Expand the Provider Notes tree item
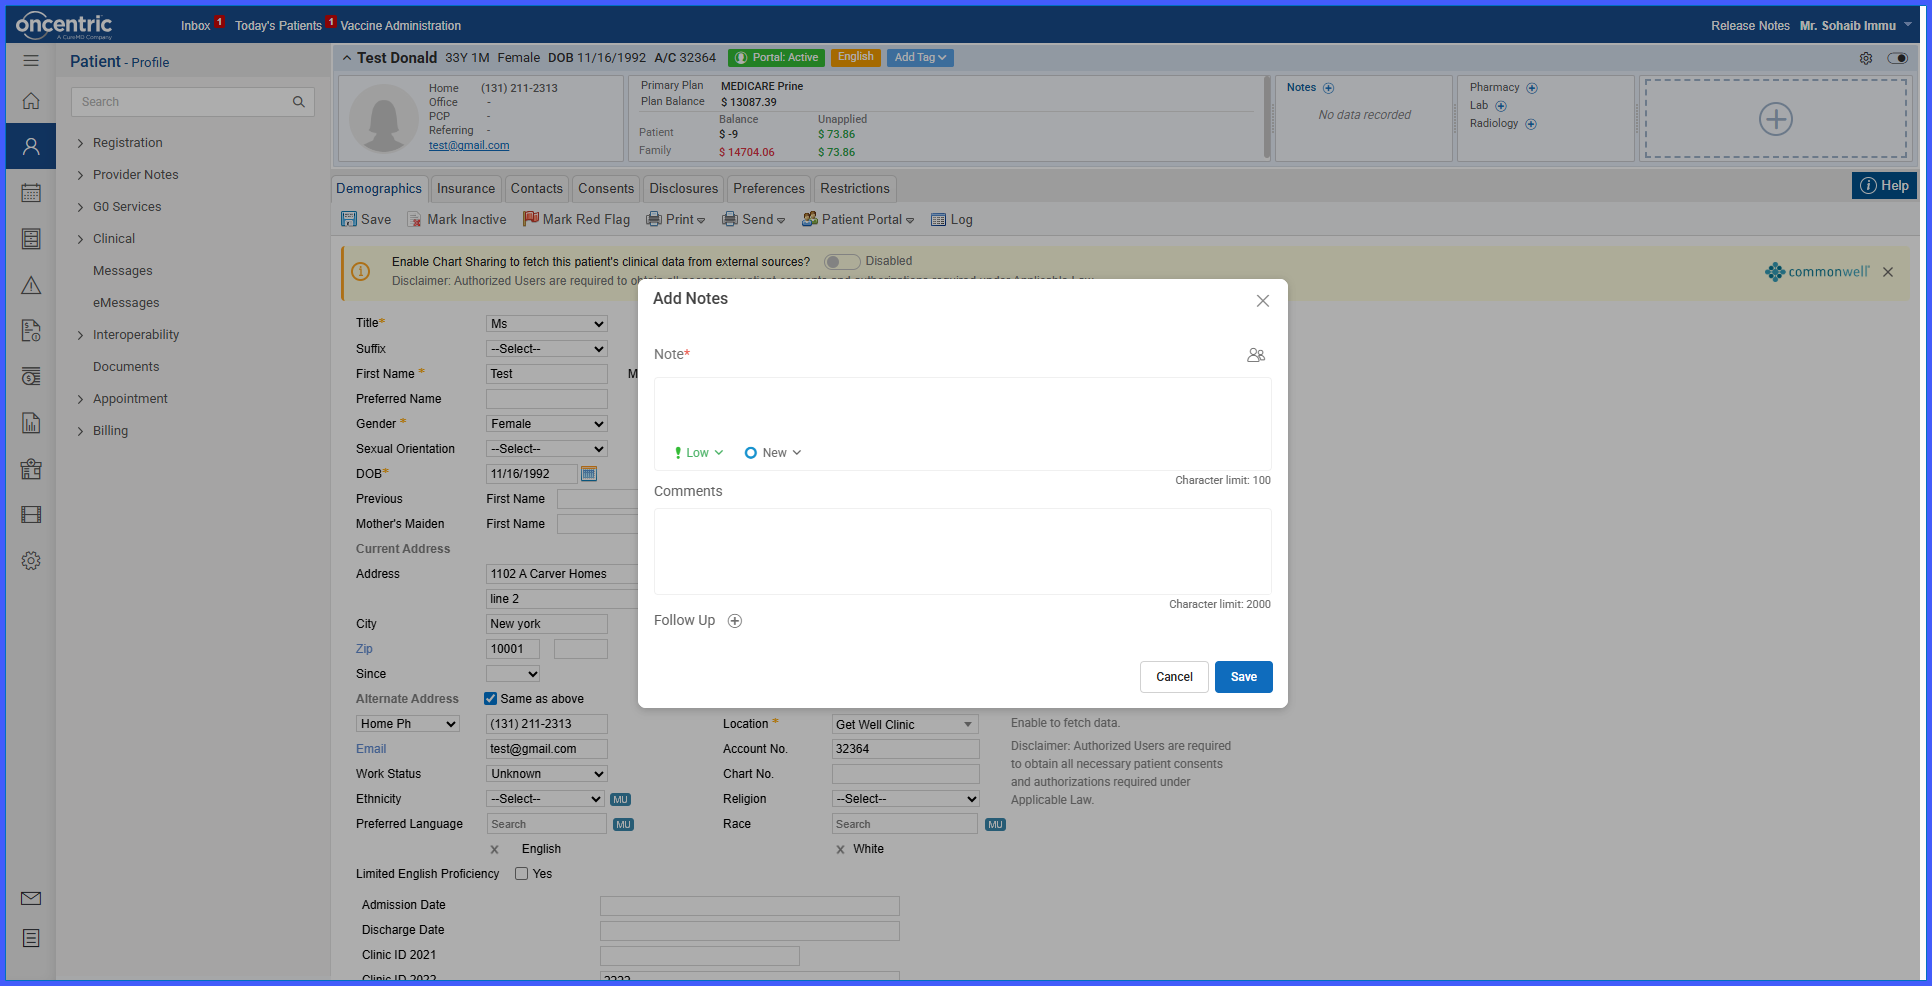 (x=135, y=175)
